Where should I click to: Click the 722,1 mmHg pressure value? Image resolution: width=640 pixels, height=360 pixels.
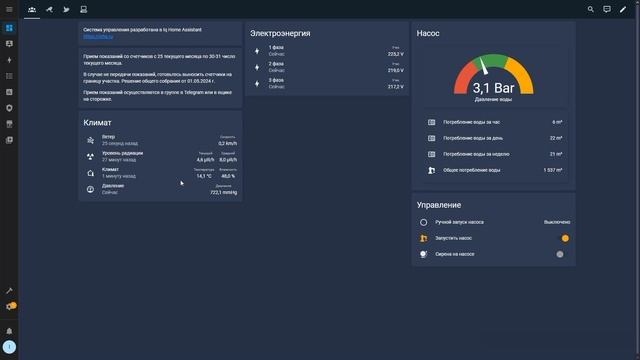(x=223, y=193)
